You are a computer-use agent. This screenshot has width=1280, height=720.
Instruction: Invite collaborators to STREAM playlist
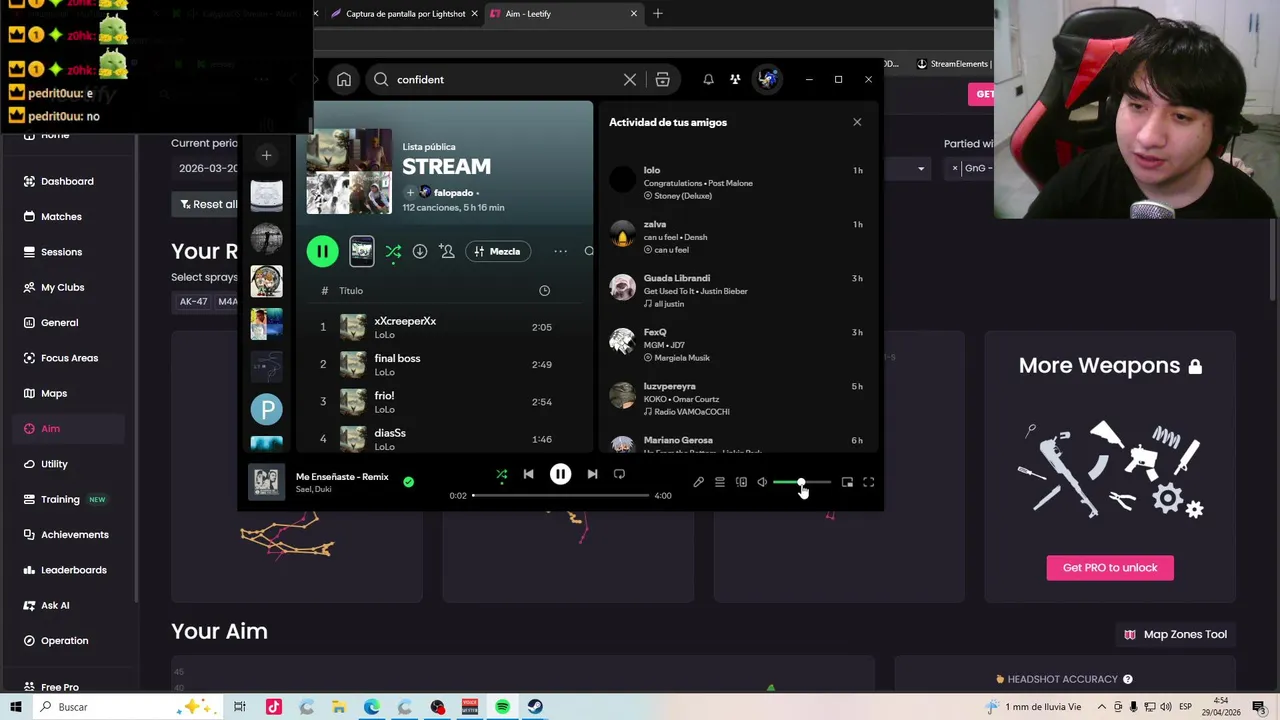click(447, 251)
